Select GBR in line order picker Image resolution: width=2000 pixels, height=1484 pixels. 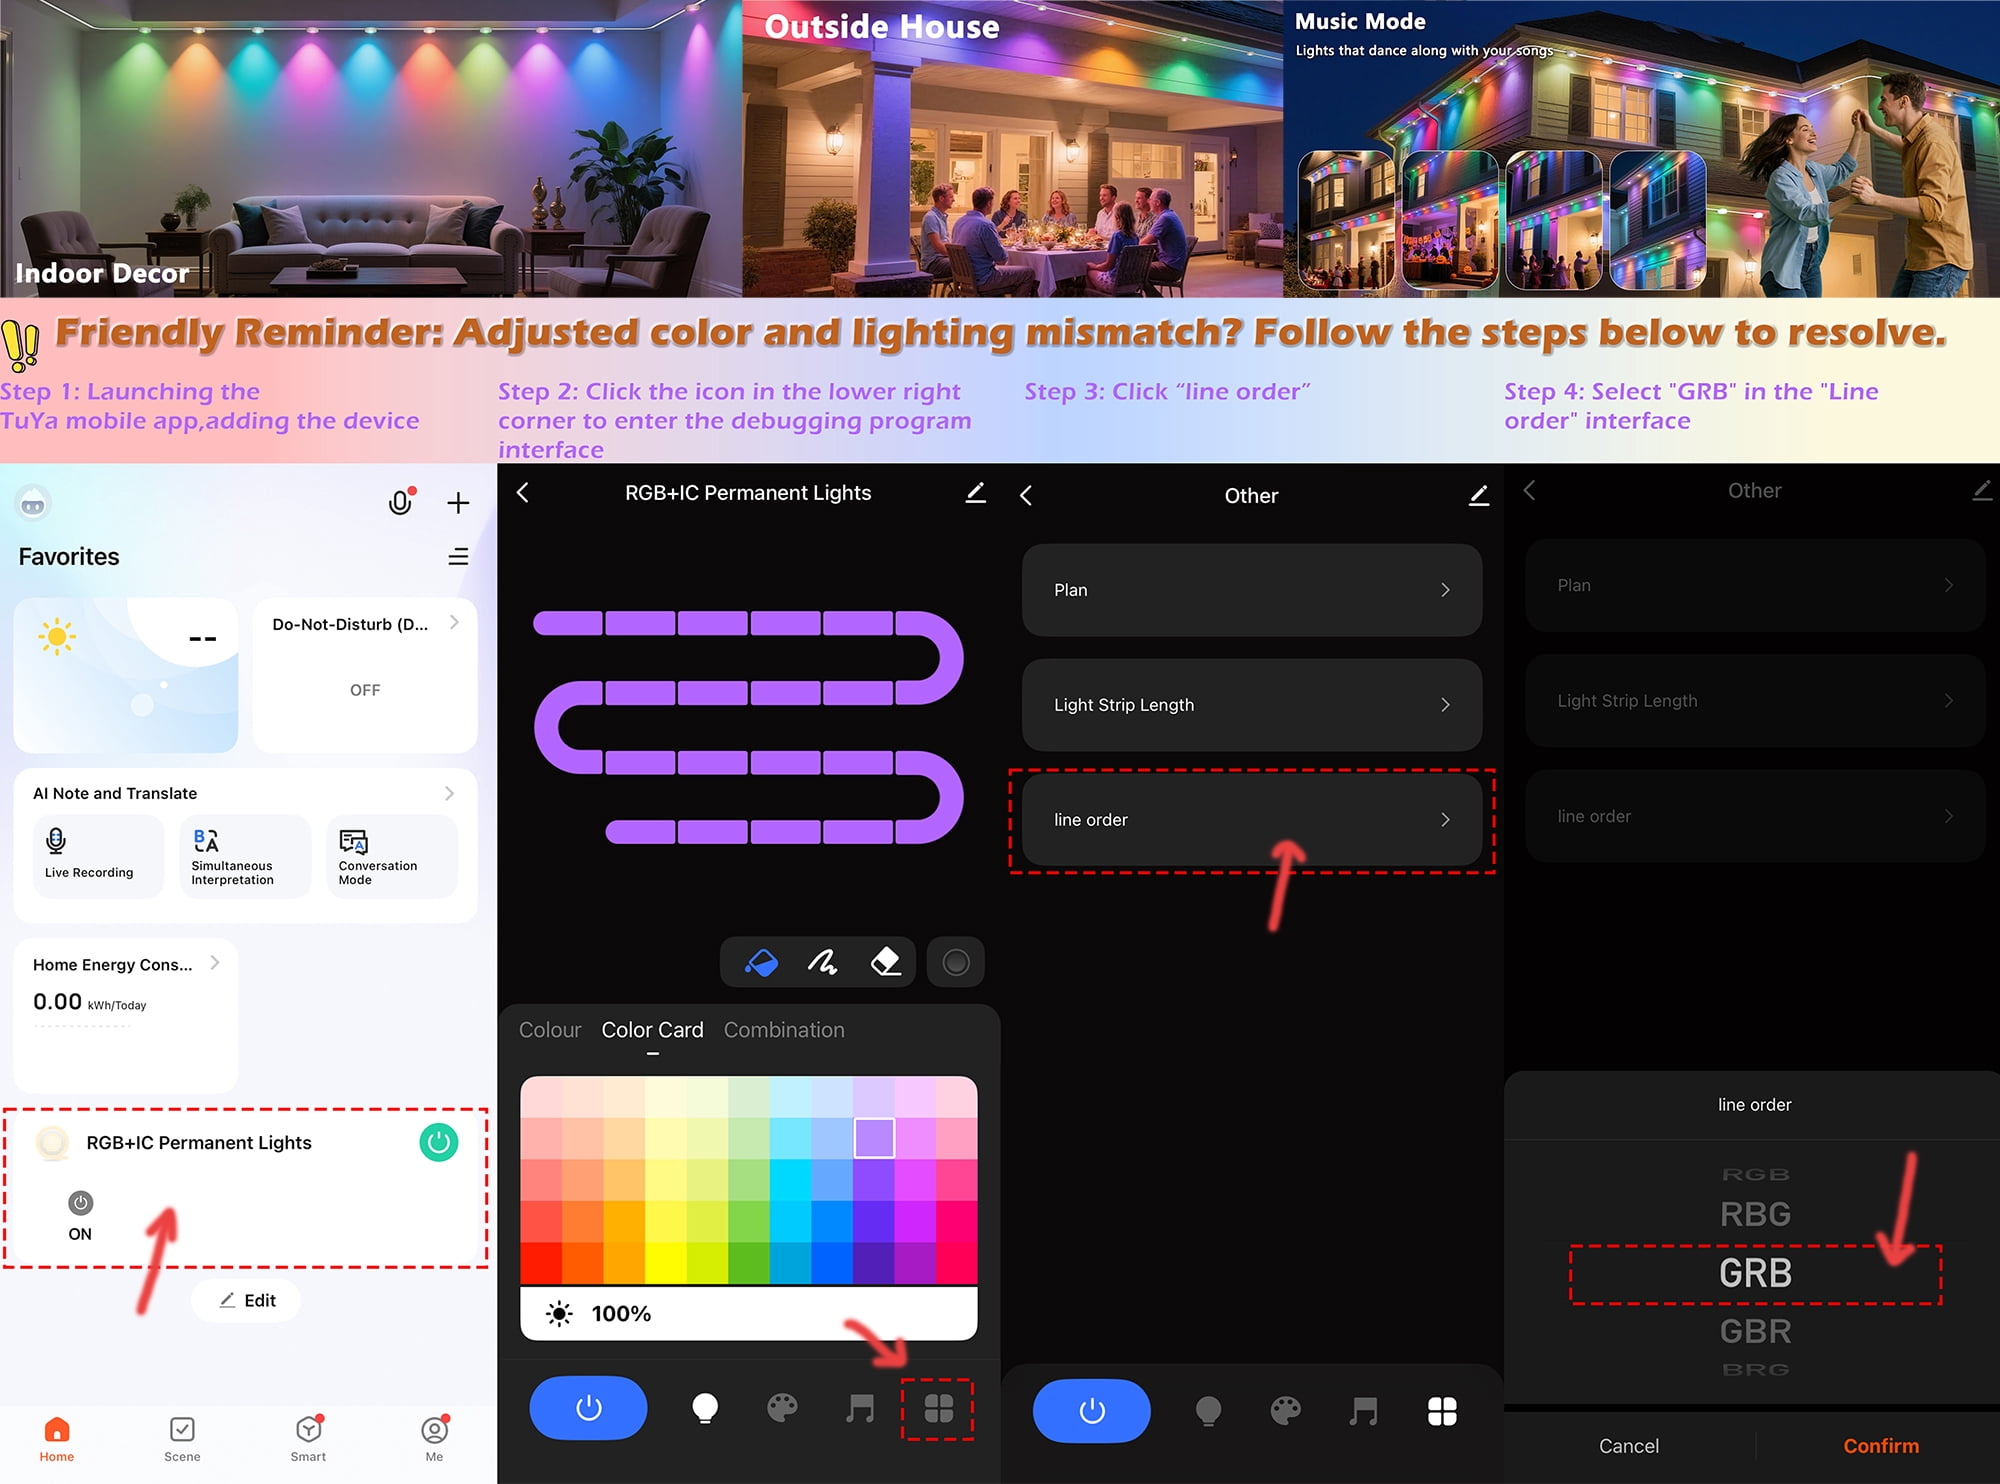tap(1755, 1332)
